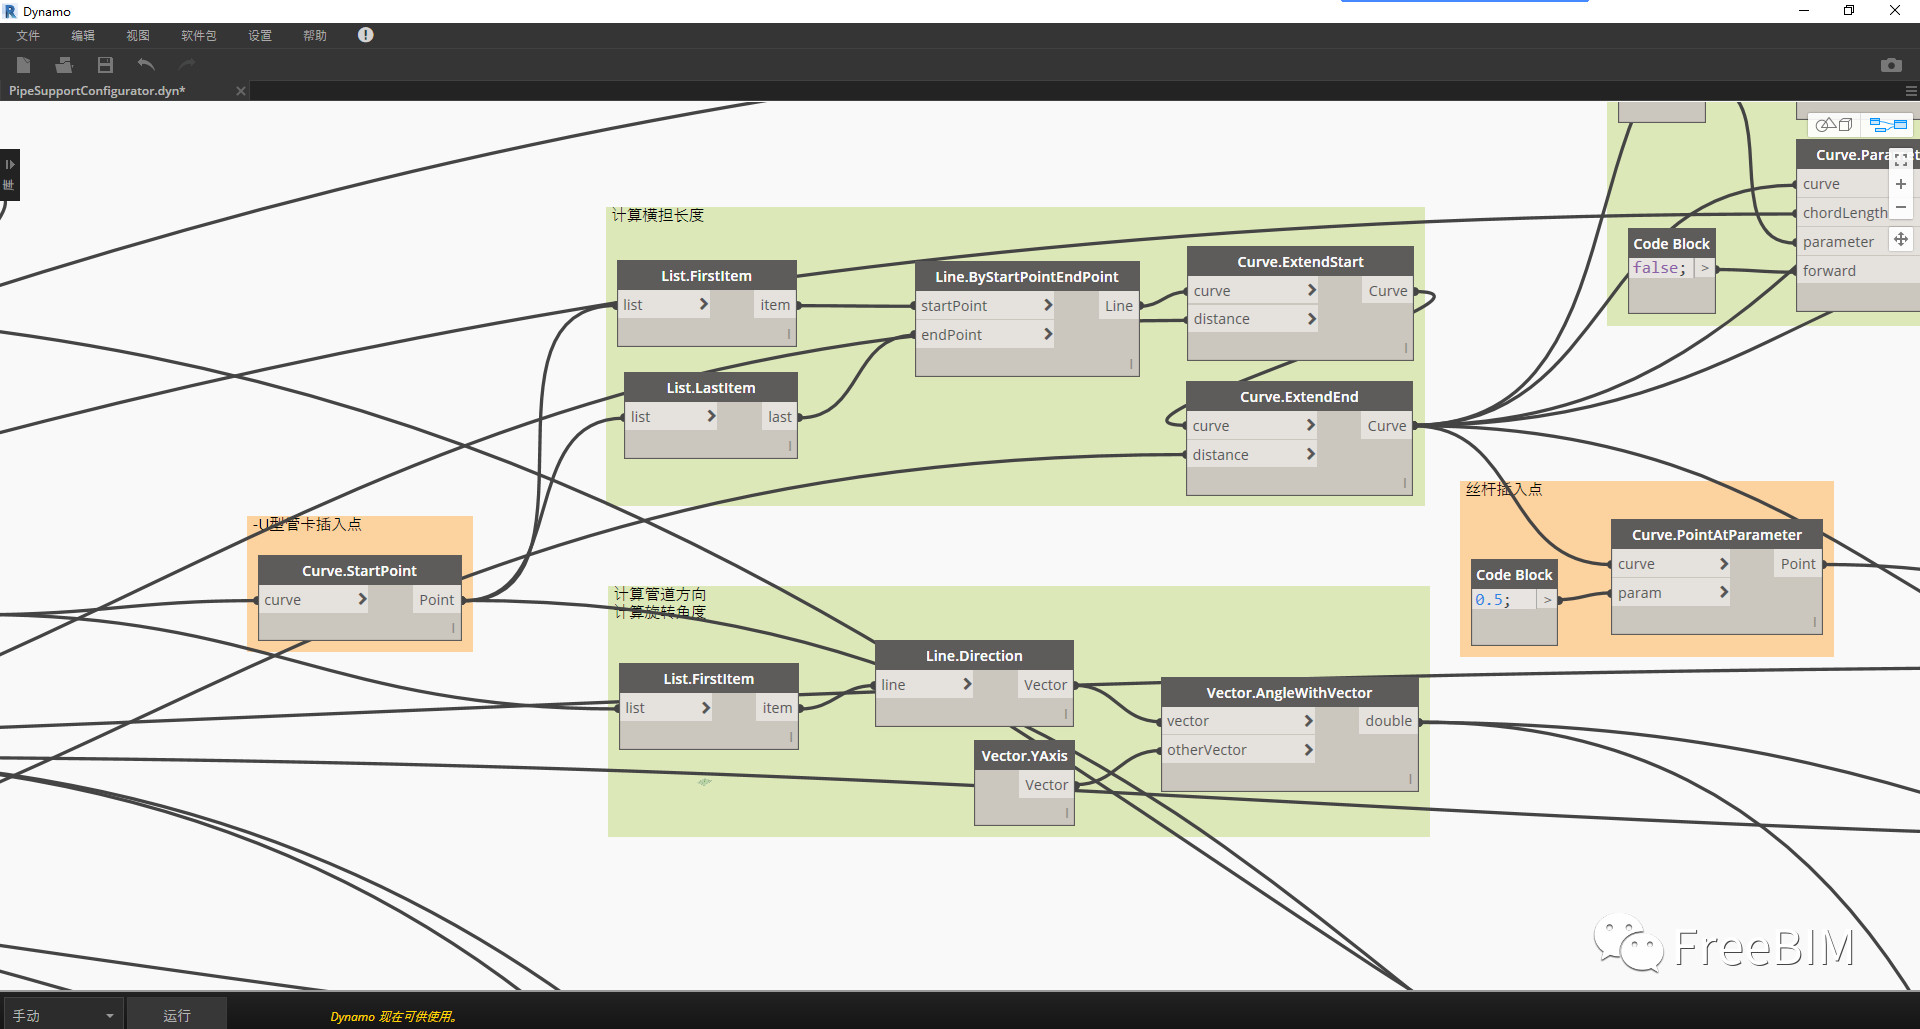The image size is (1920, 1029).
Task: Expand line port chevron on Line.Direction
Action: [967, 684]
